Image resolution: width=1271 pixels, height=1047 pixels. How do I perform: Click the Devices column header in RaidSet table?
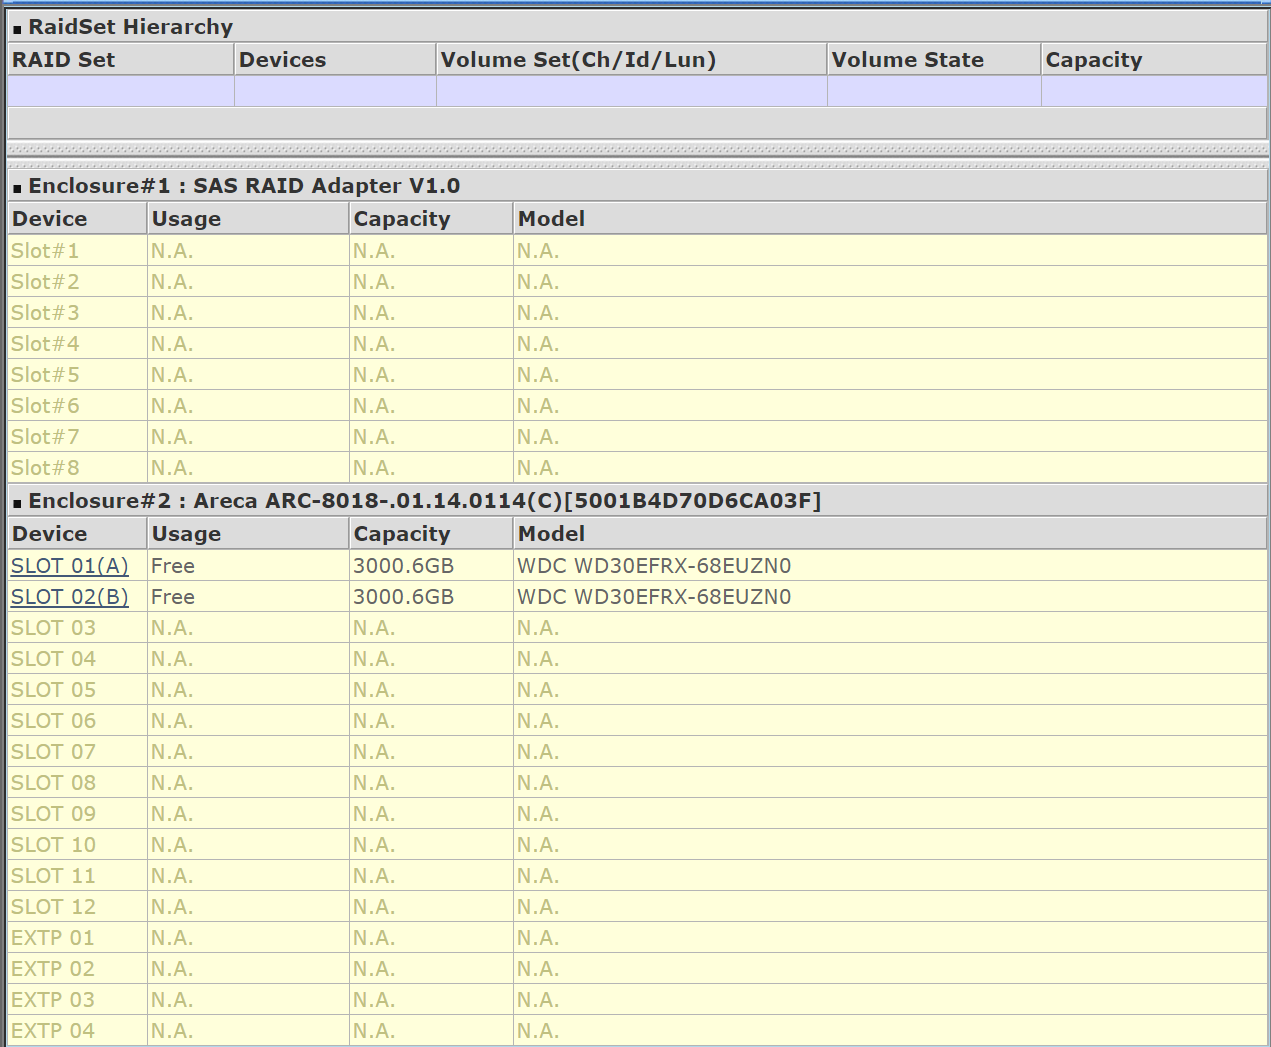283,60
